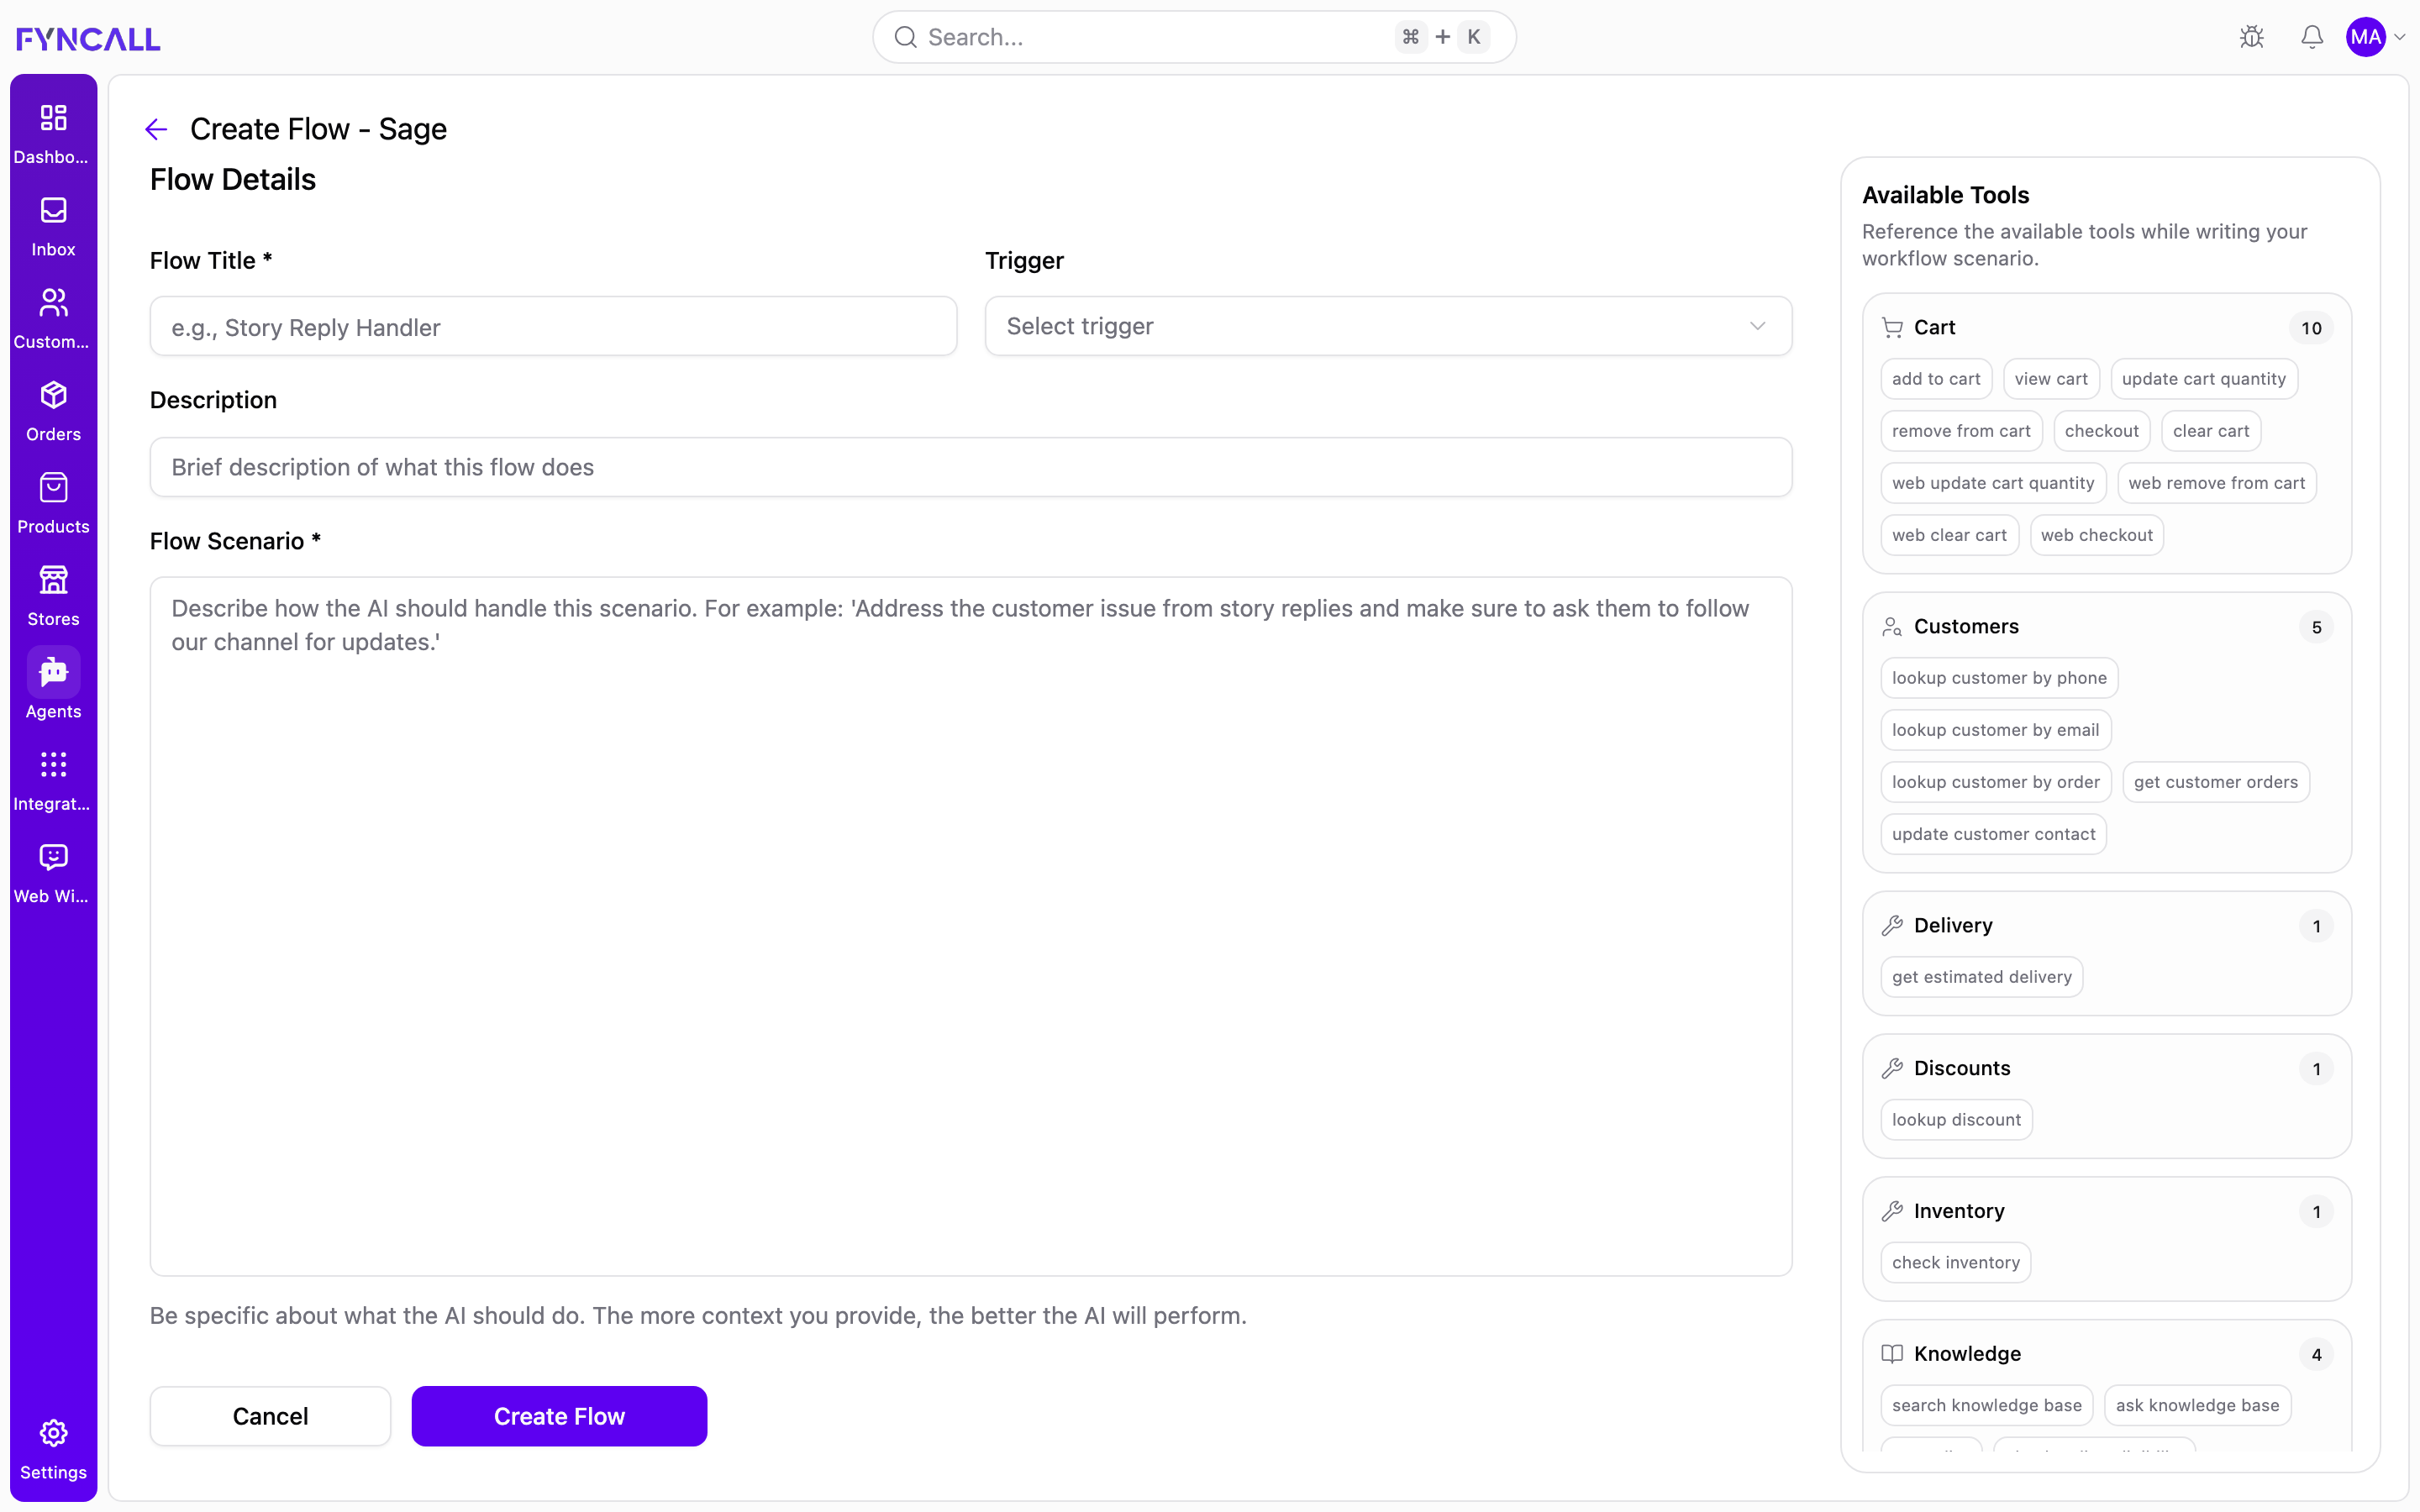Select search knowledge base tool

click(1986, 1405)
